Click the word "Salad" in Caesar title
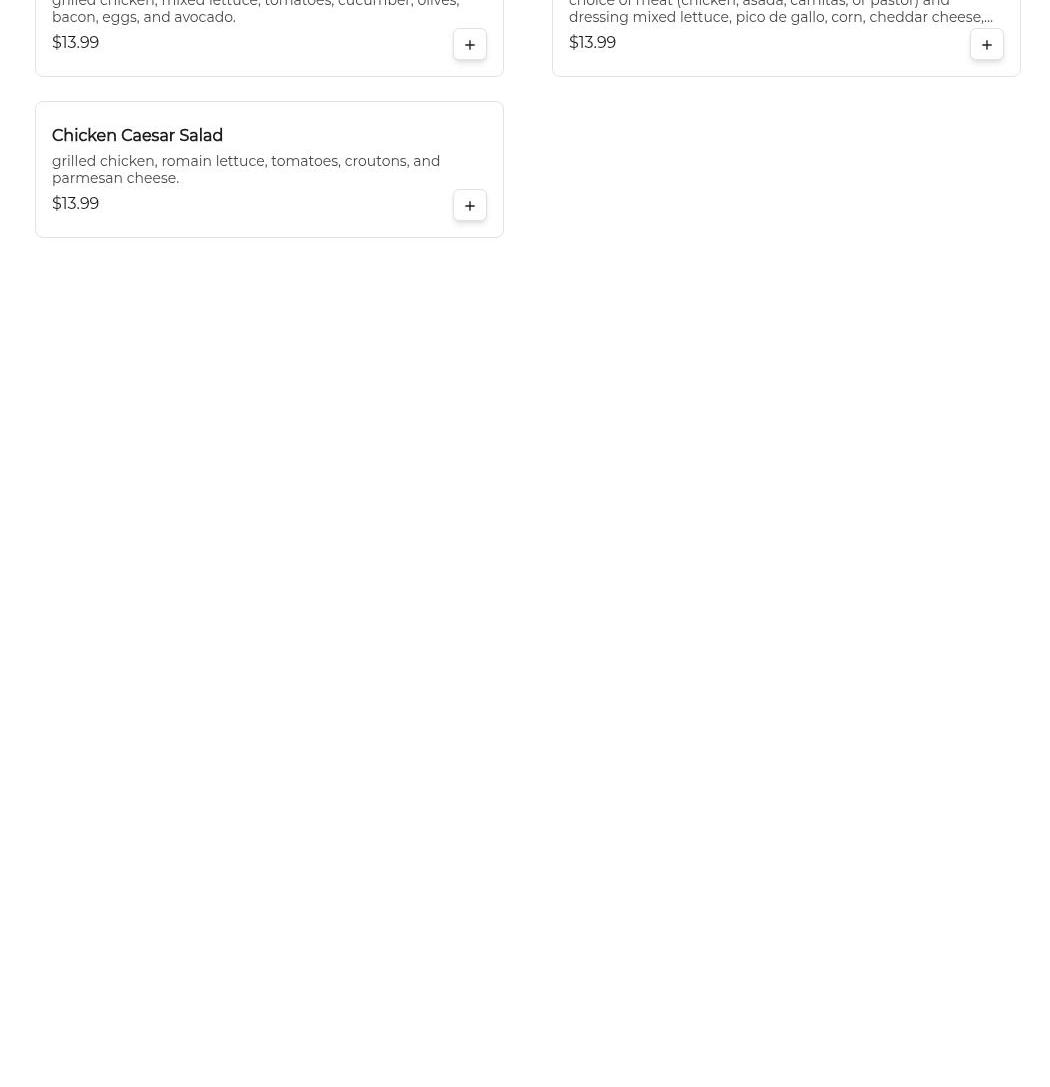1050x1087 pixels. 201,135
